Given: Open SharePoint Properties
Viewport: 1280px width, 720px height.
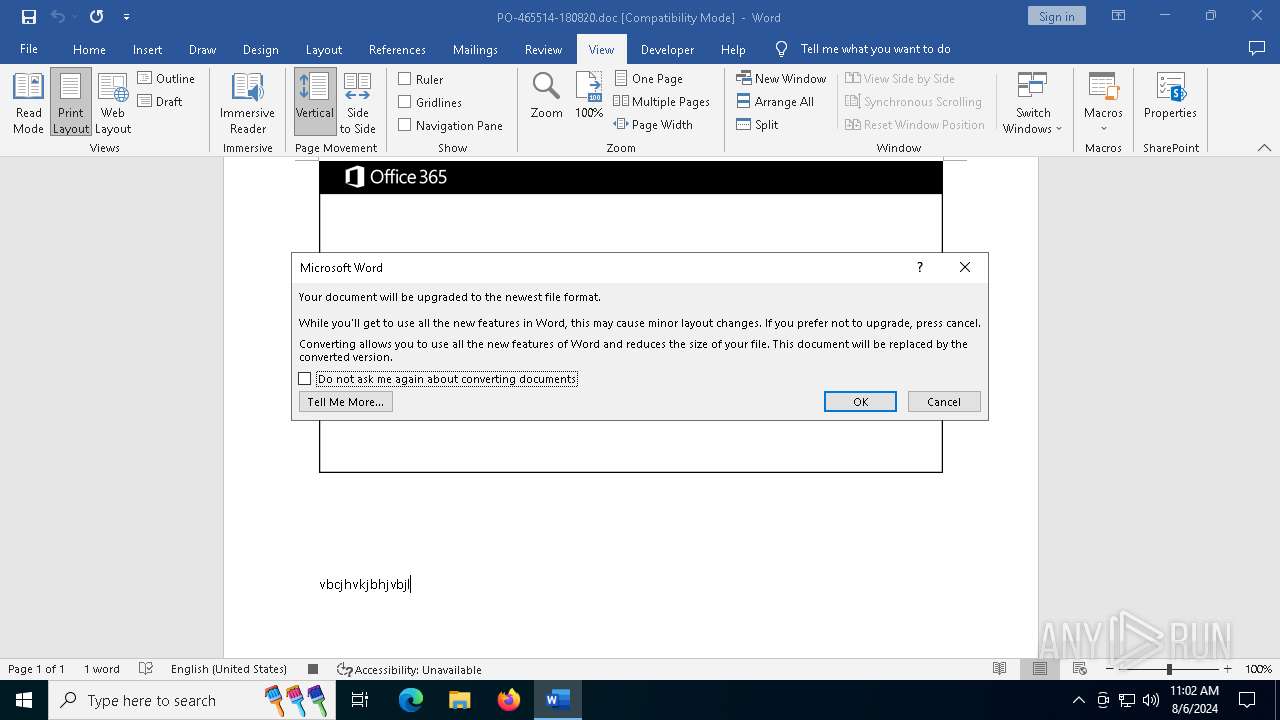Looking at the screenshot, I should (1170, 96).
